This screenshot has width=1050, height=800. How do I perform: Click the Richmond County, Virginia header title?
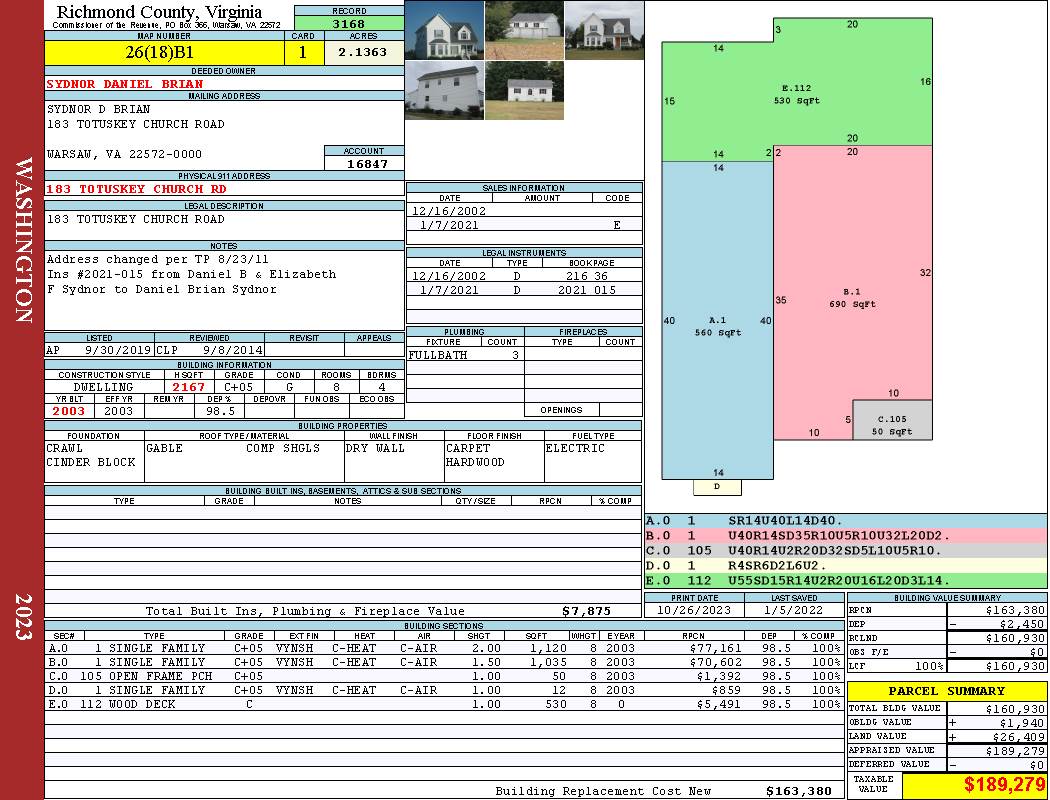[159, 12]
